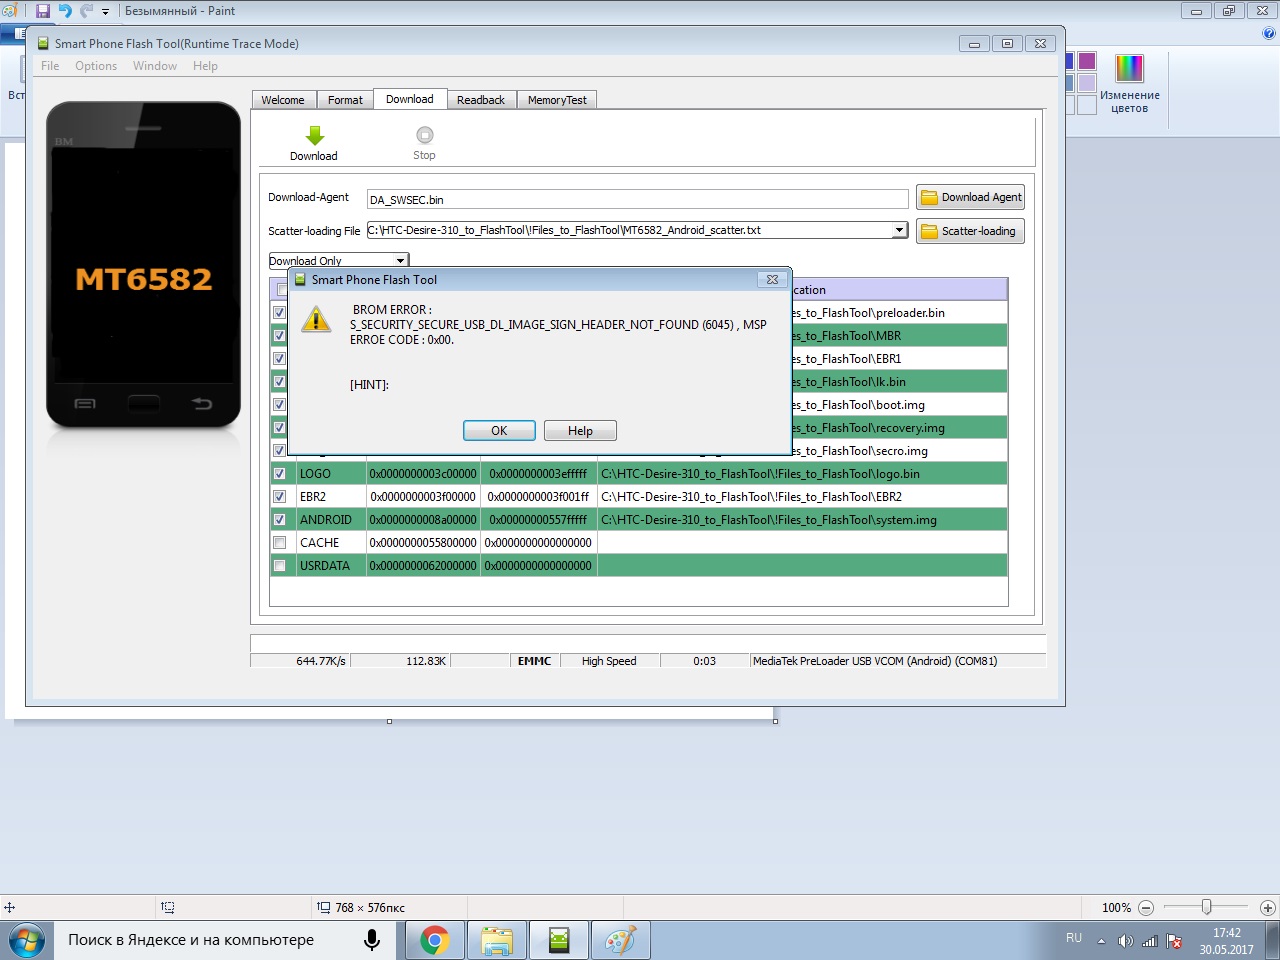Switch to the MemoryTest tab
The width and height of the screenshot is (1280, 960).
pos(557,100)
